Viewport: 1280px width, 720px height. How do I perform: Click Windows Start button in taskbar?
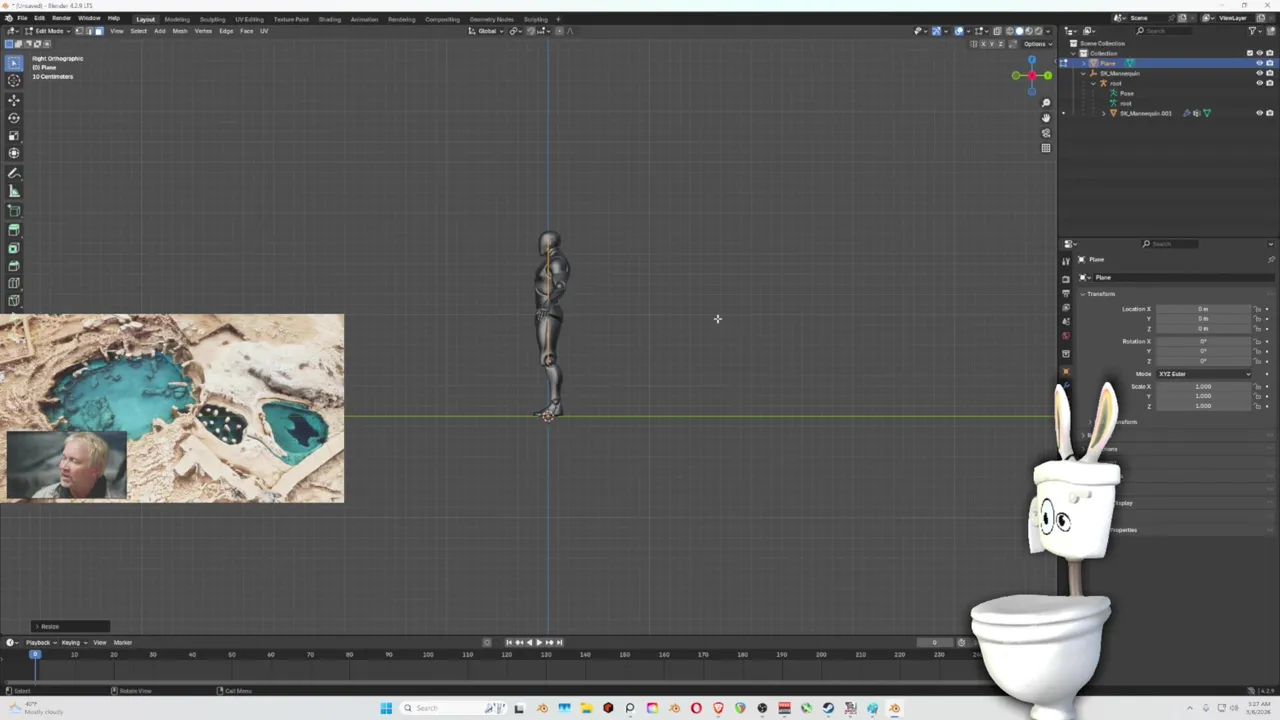point(386,708)
